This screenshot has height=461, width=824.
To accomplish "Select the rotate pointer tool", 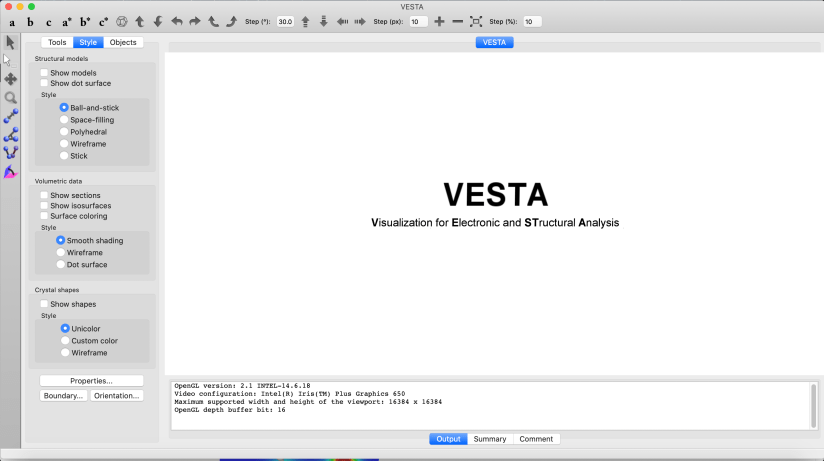I will [11, 42].
